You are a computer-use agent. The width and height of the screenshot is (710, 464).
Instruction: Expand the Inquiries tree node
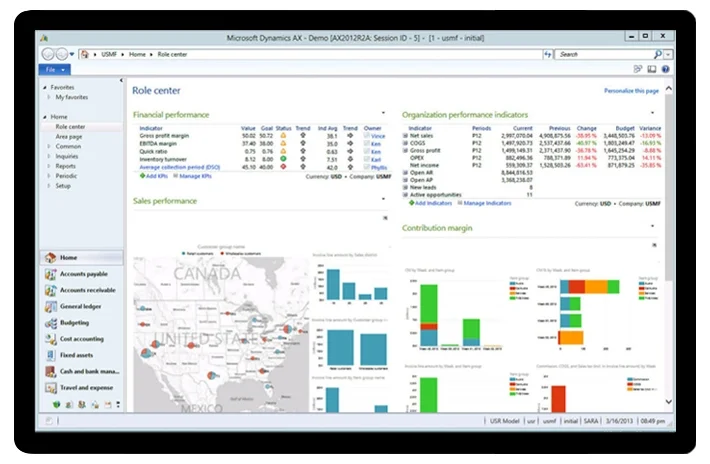(48, 156)
